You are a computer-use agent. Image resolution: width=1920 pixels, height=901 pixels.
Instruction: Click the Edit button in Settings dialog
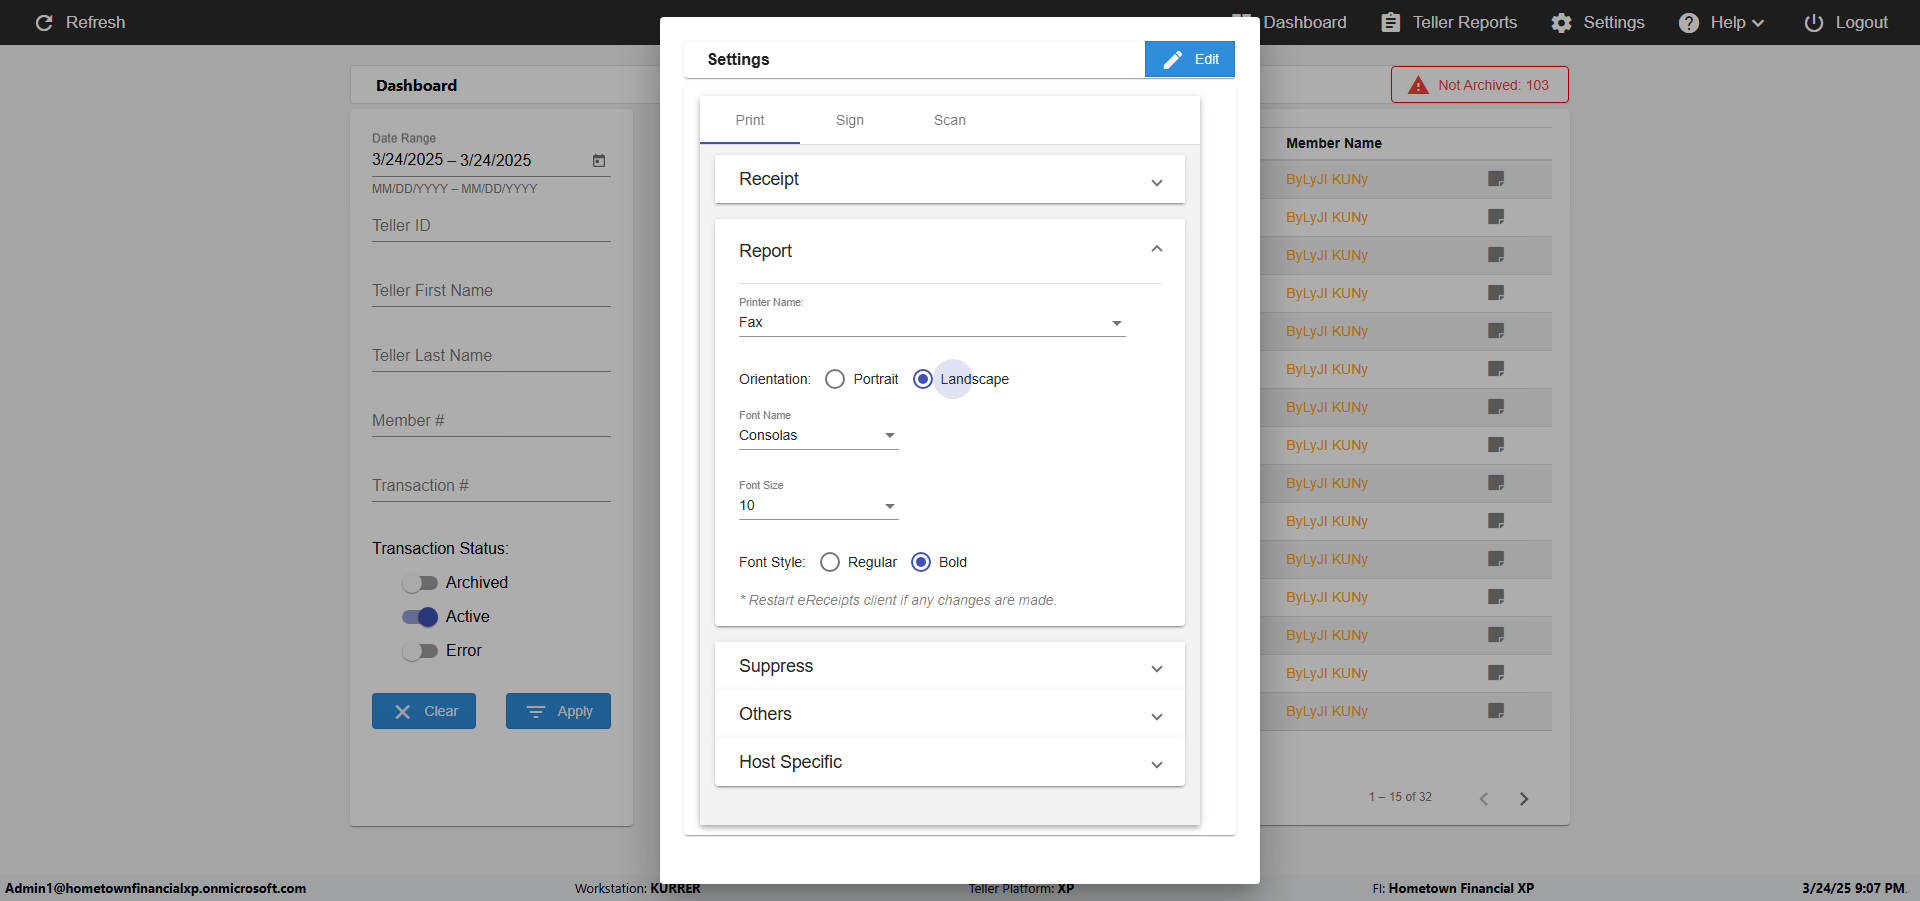tap(1190, 59)
